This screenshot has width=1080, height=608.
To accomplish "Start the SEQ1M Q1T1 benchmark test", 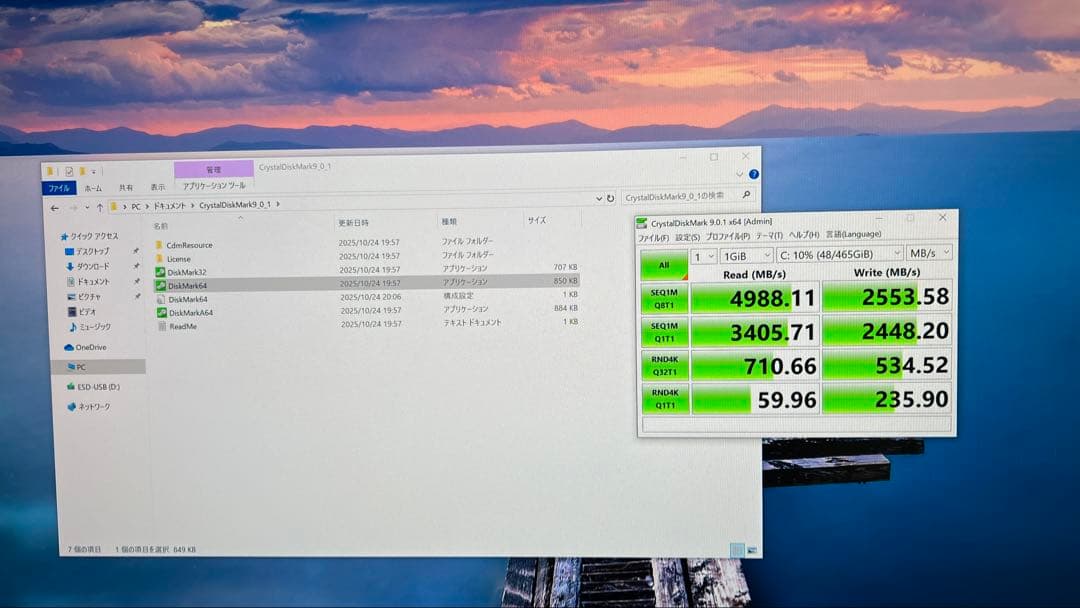I will pyautogui.click(x=664, y=331).
